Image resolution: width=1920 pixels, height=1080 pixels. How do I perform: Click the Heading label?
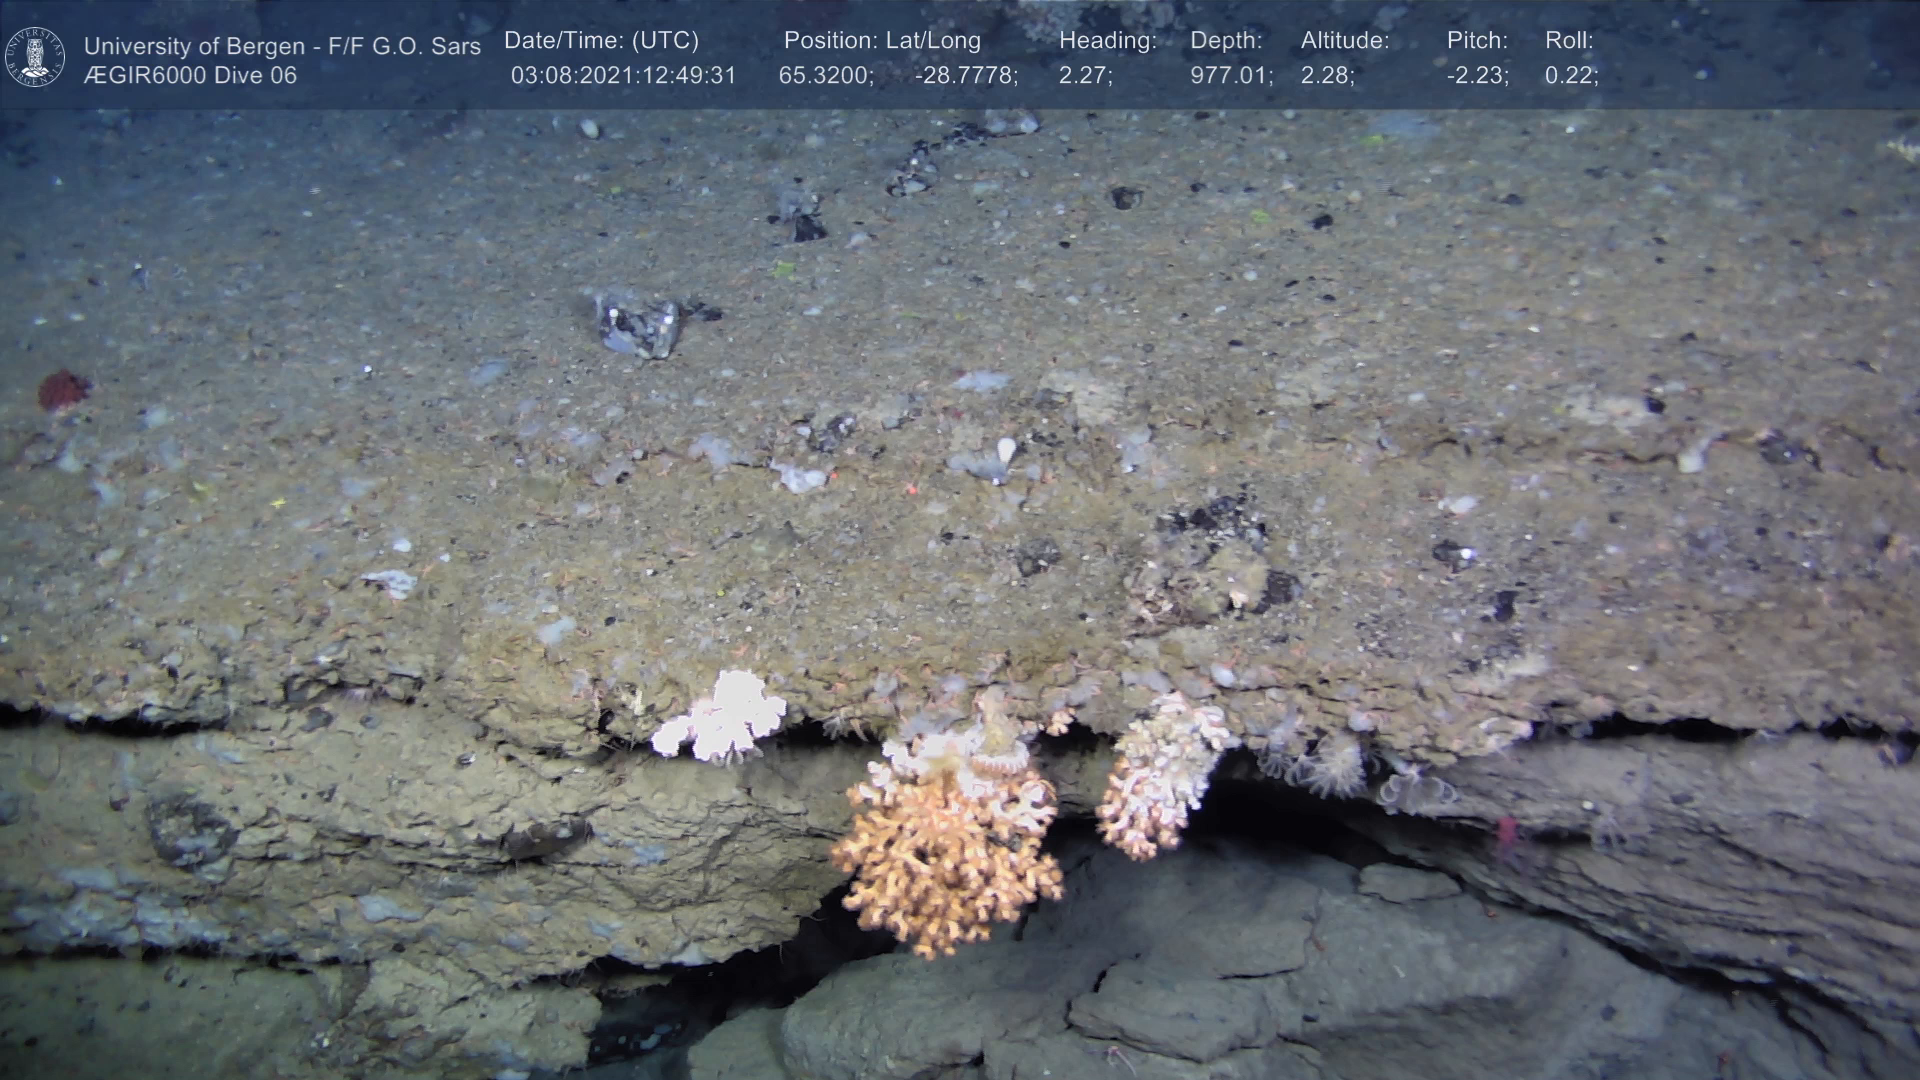1107,41
